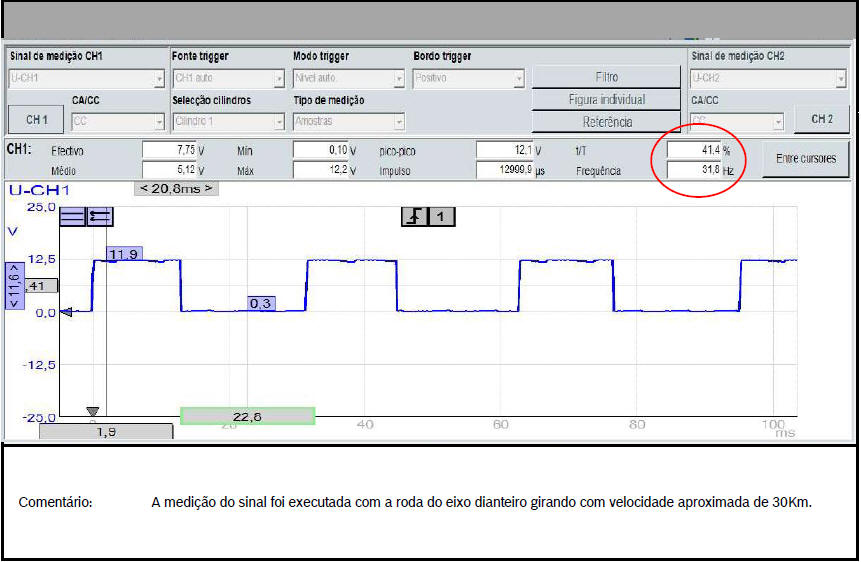Viewport: 861px width, 562px height.
Task: Click the zero-level arrow marker on the Y axis
Action: (x=67, y=312)
